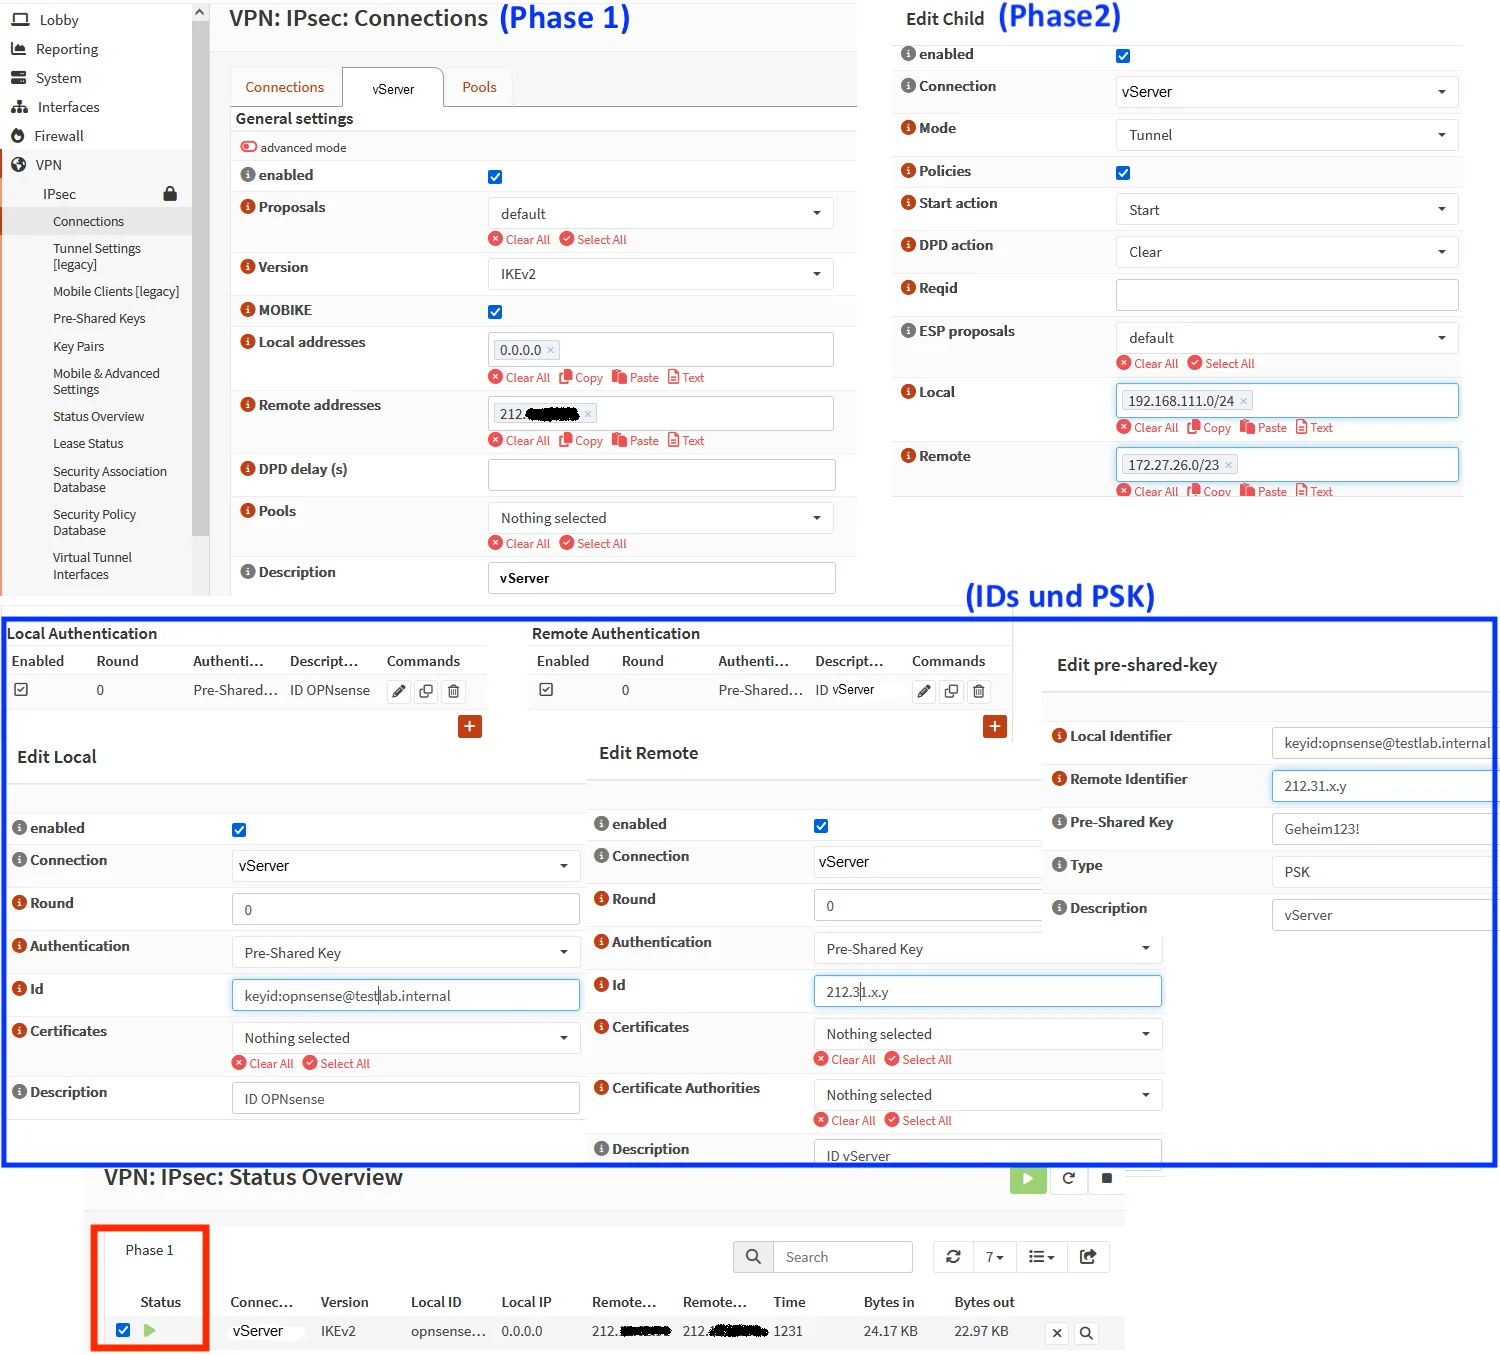Click the green connected status arrow for vServer

[x=150, y=1330]
